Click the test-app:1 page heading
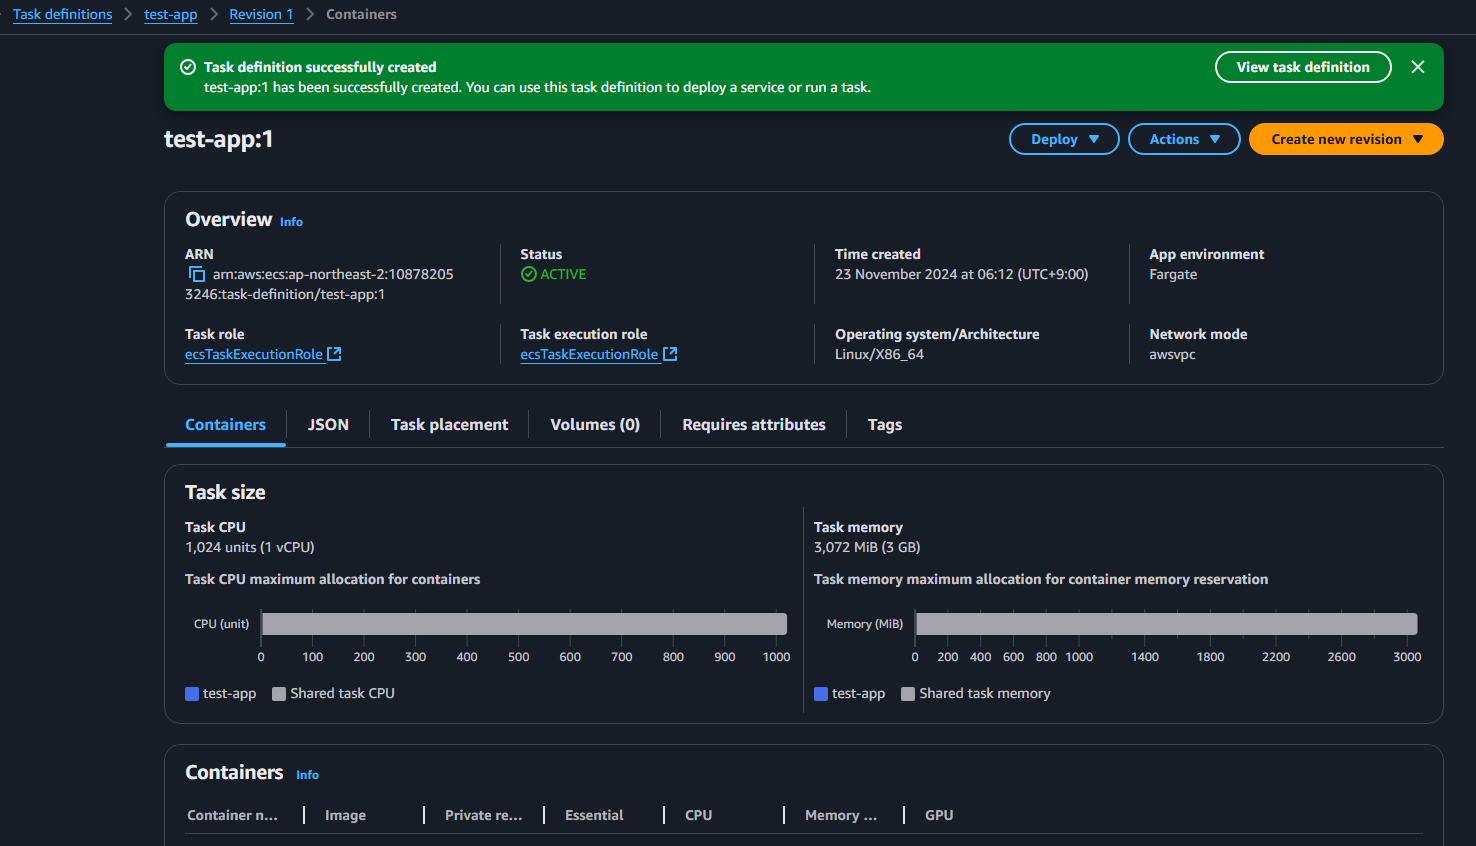Screen dimensions: 1476x846 (x=218, y=139)
